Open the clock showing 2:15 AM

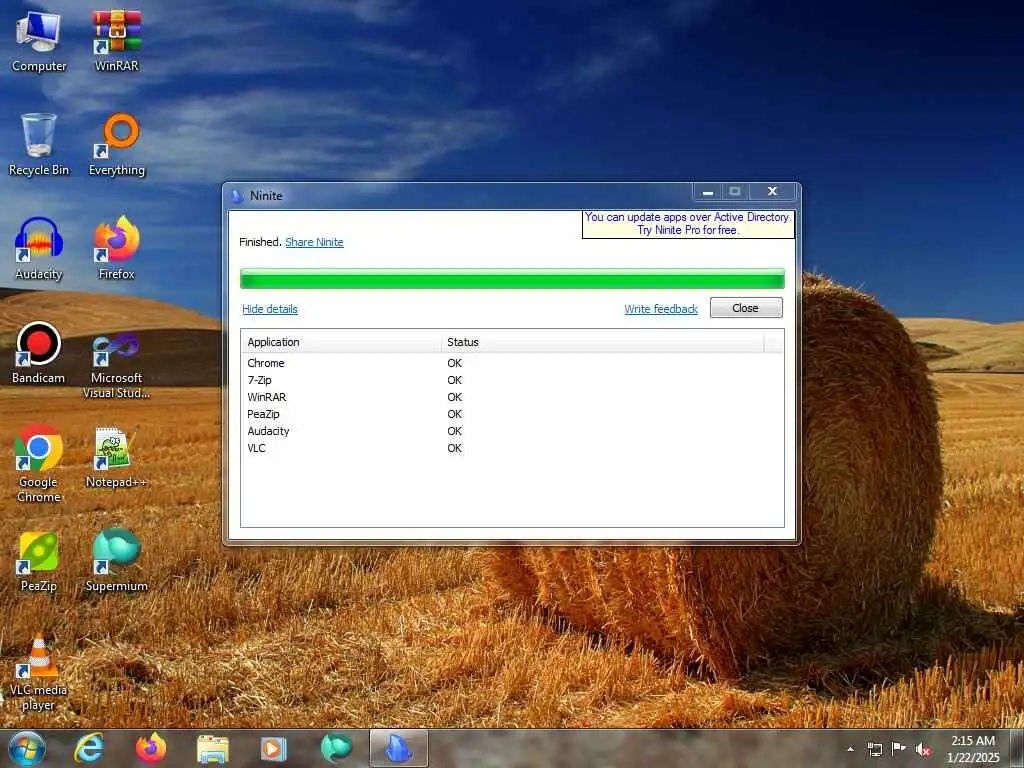coord(973,749)
